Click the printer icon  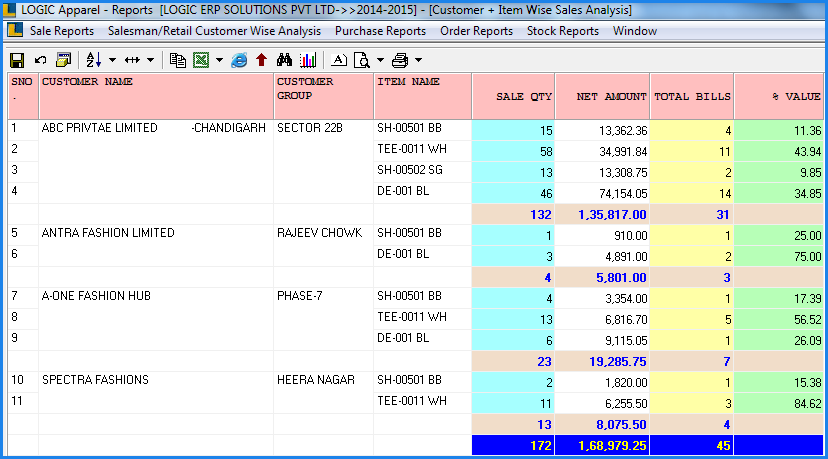coord(400,60)
